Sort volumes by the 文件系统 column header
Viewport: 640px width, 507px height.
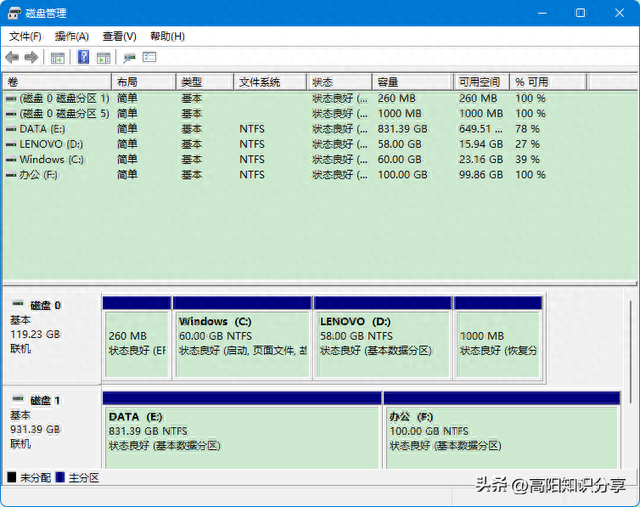click(x=259, y=82)
